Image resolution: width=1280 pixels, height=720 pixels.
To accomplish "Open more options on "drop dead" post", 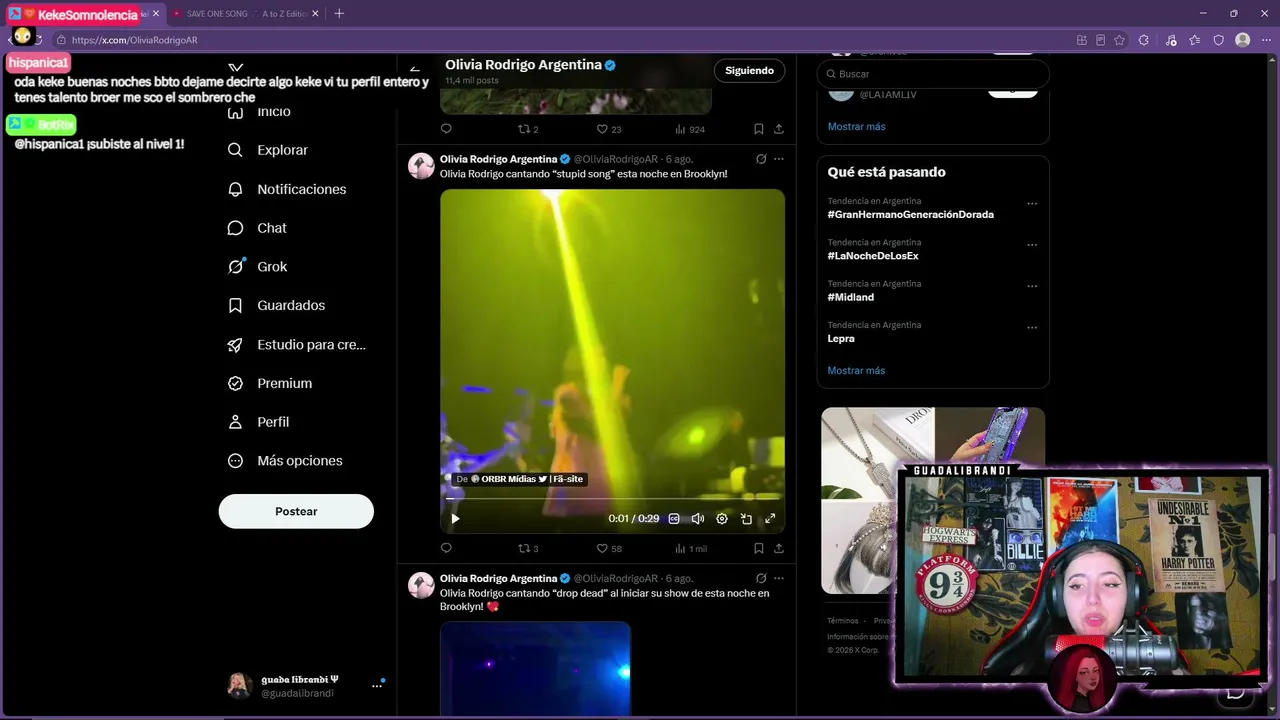I will (779, 578).
